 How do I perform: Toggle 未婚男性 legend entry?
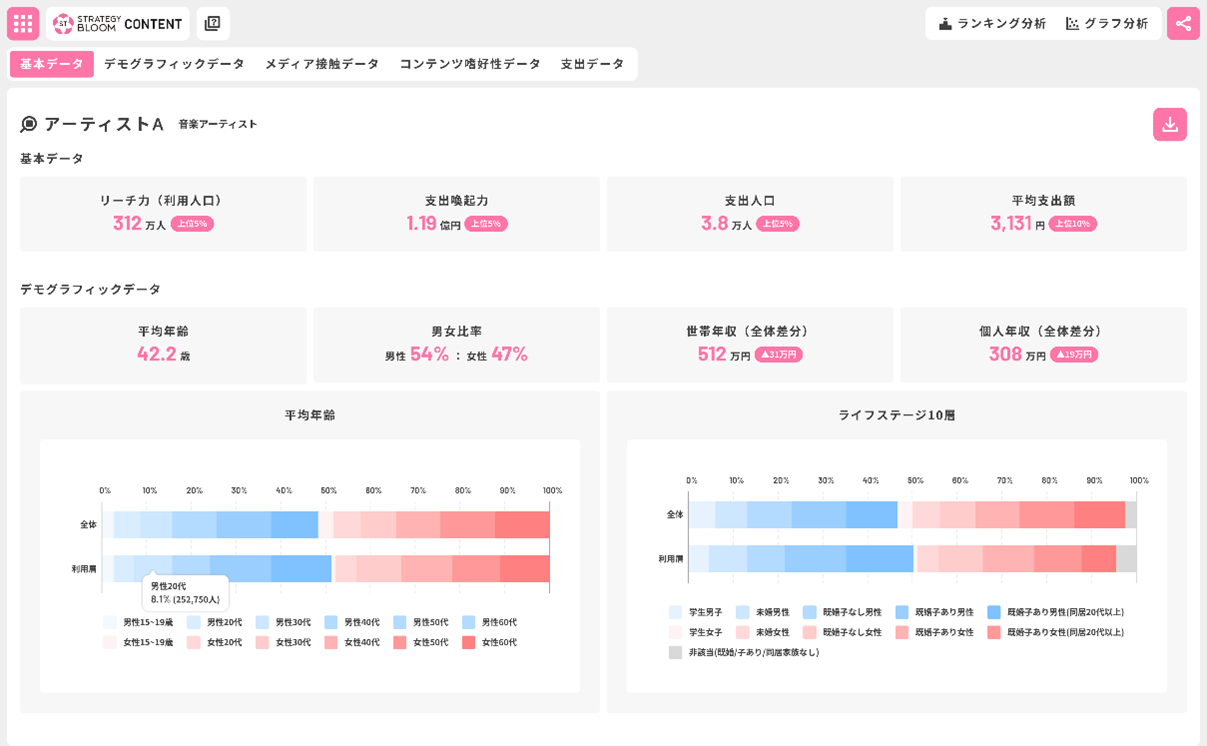click(763, 612)
